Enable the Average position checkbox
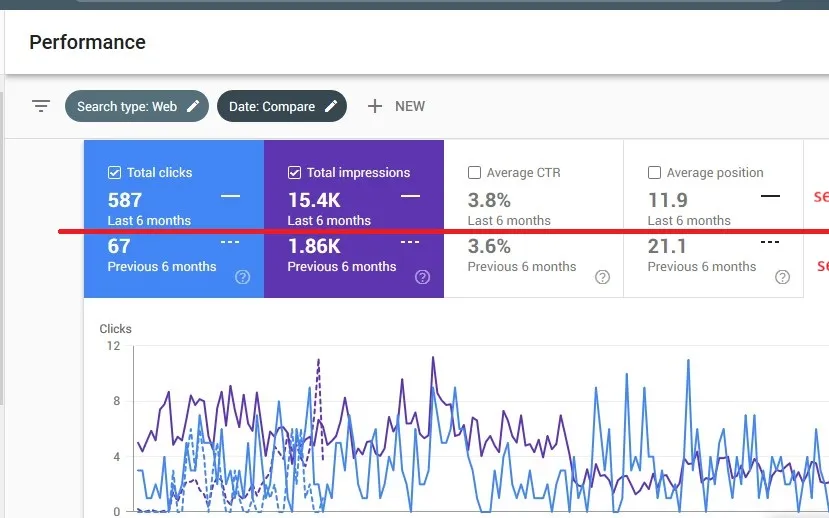 click(x=654, y=173)
